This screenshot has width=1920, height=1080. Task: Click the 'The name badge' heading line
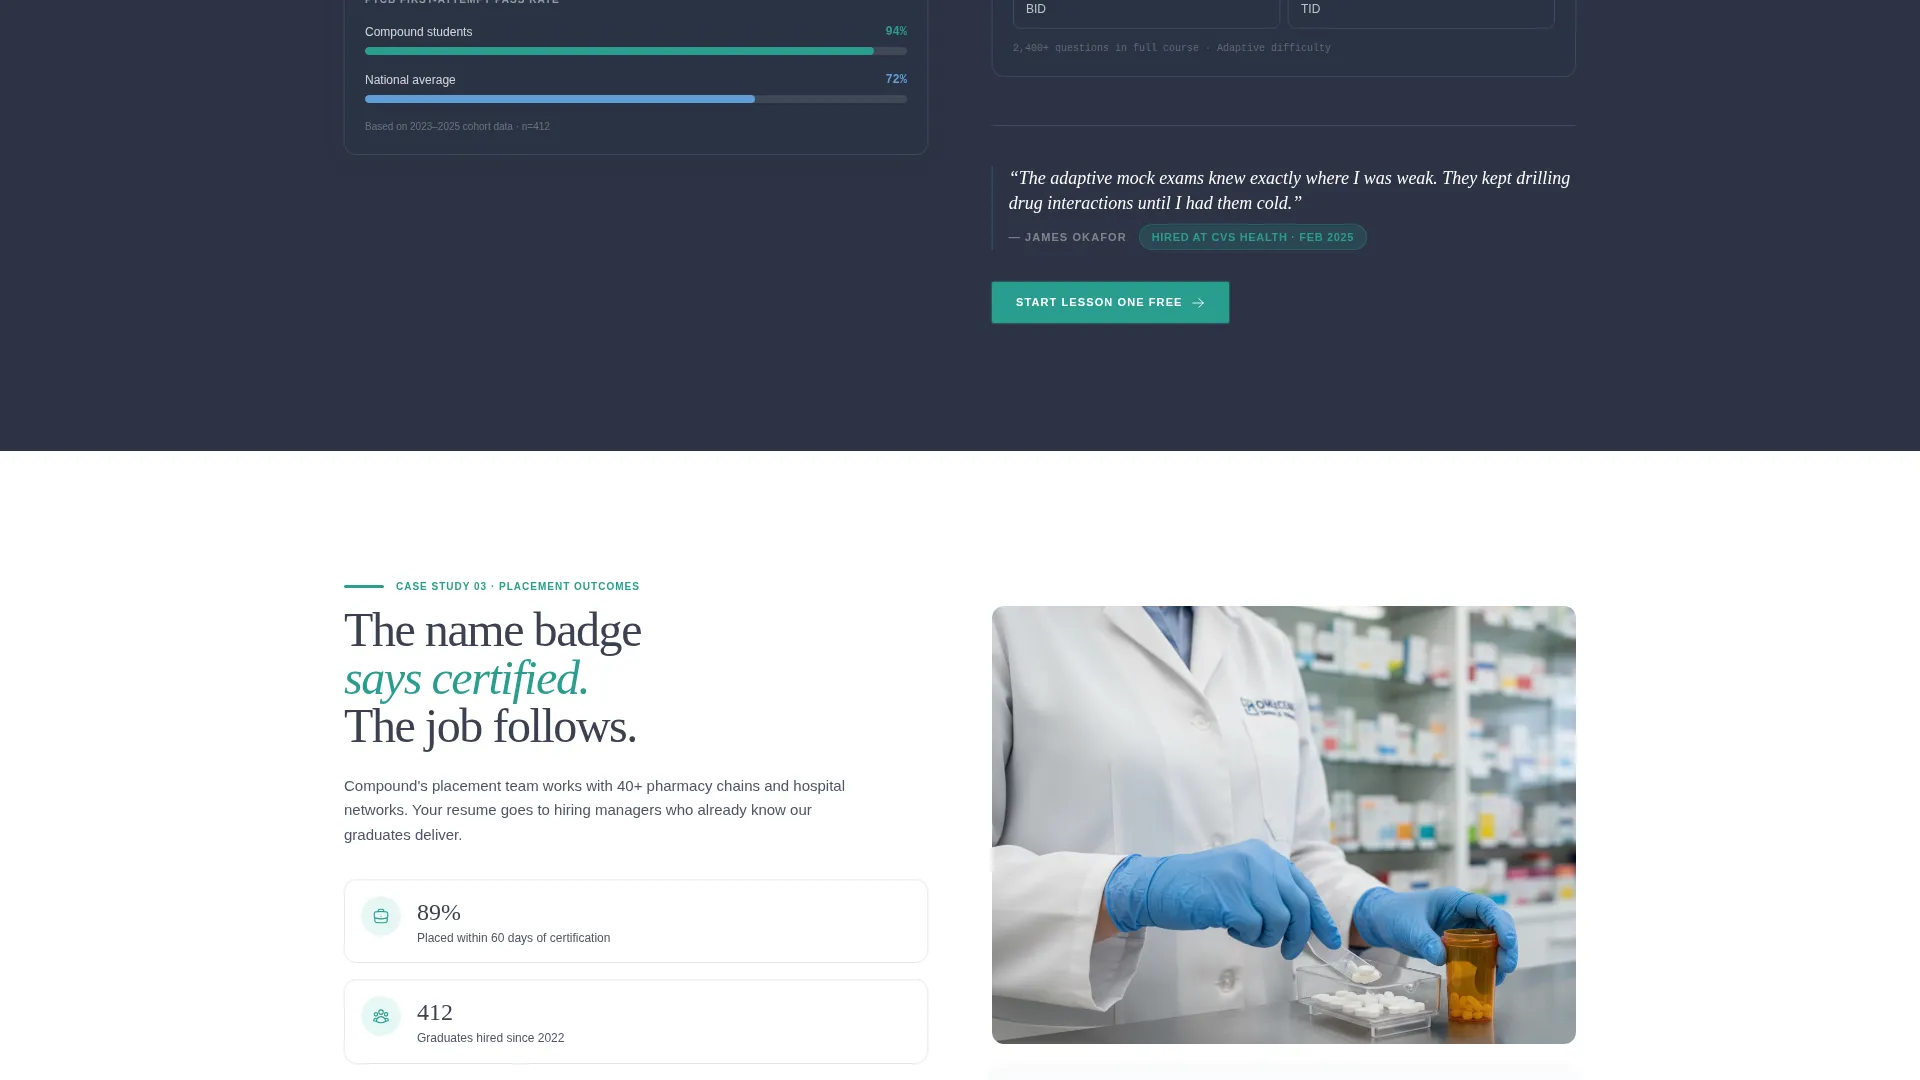coord(492,630)
